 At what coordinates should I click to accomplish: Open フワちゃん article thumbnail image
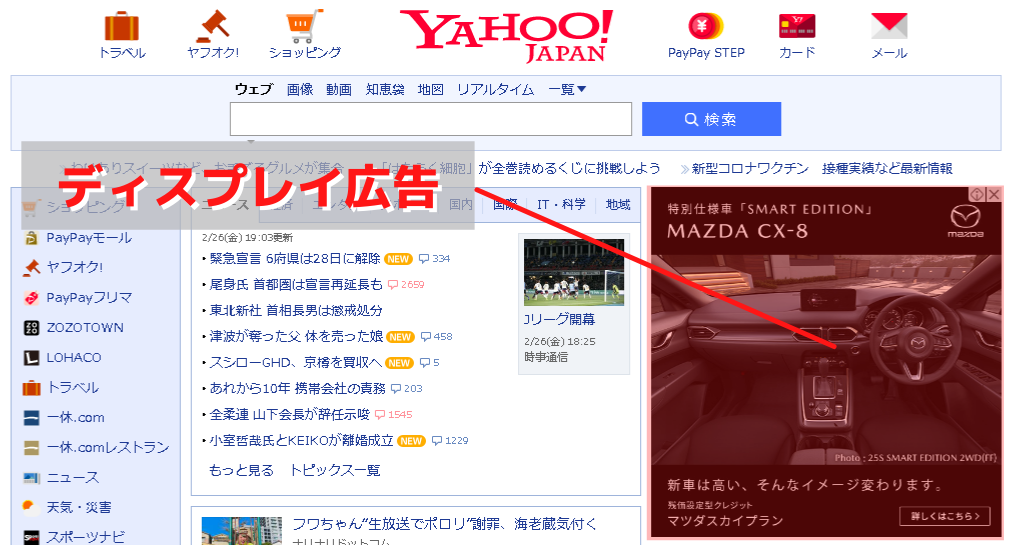tap(242, 531)
